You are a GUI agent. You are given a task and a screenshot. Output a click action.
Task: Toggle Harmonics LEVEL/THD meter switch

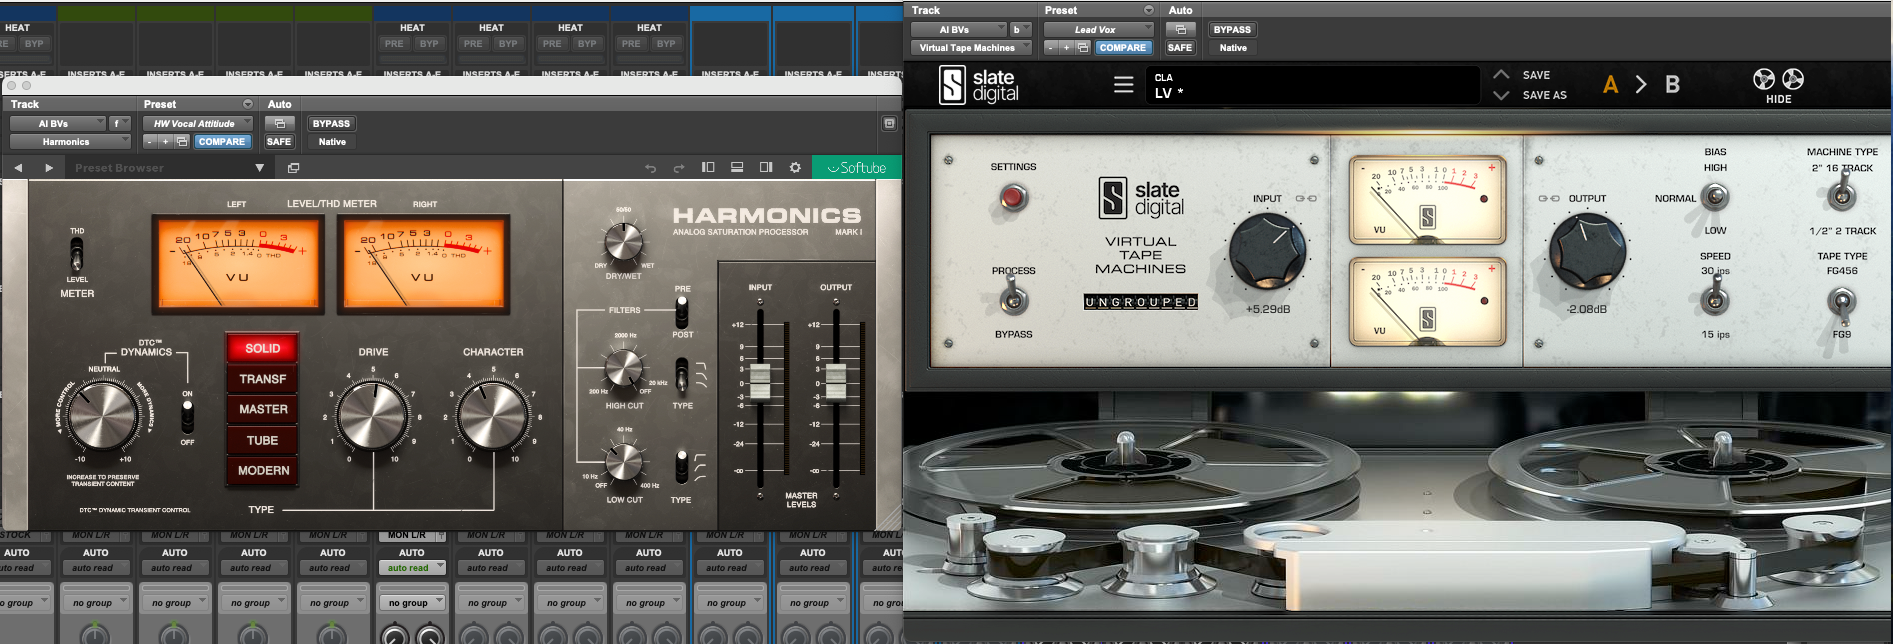click(77, 255)
